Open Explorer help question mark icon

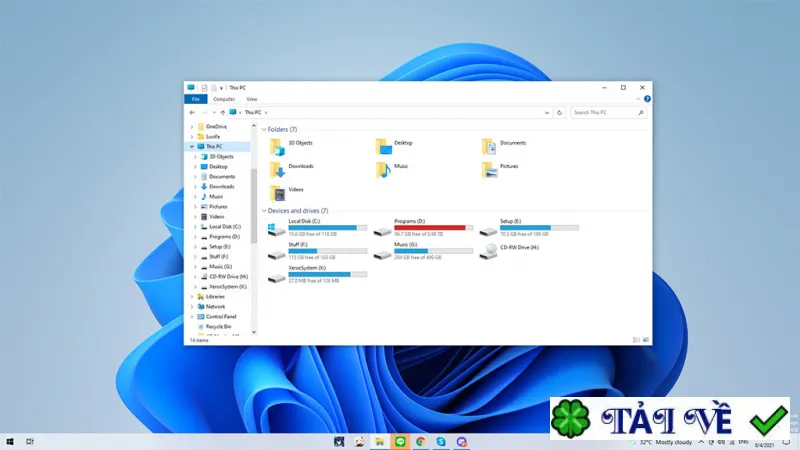pos(647,99)
